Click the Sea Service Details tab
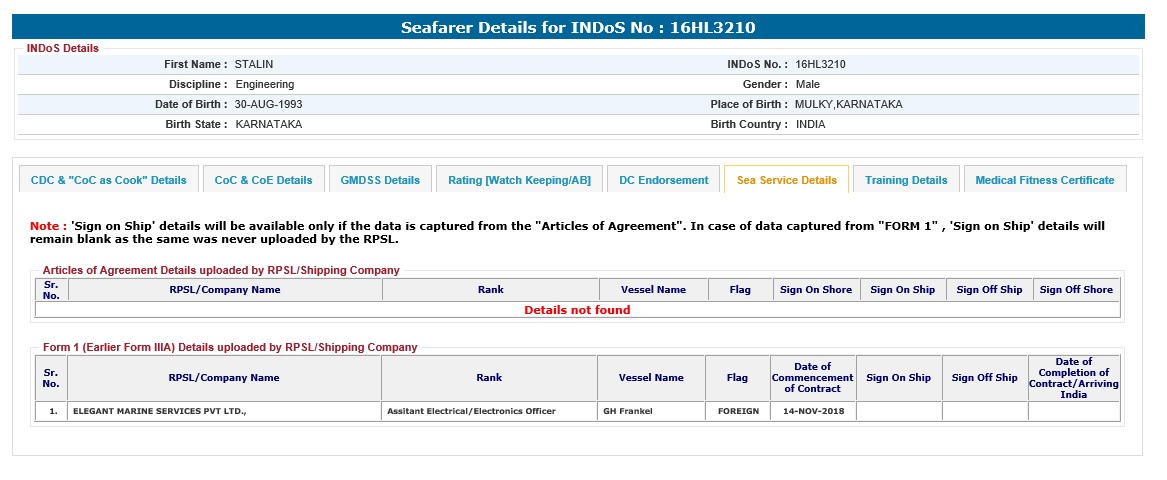Image resolution: width=1167 pixels, height=480 pixels. 786,180
